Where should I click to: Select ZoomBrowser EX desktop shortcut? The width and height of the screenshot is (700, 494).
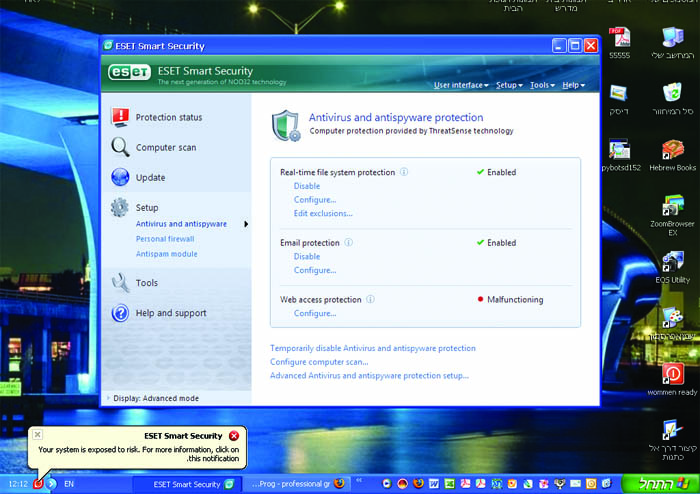click(672, 216)
